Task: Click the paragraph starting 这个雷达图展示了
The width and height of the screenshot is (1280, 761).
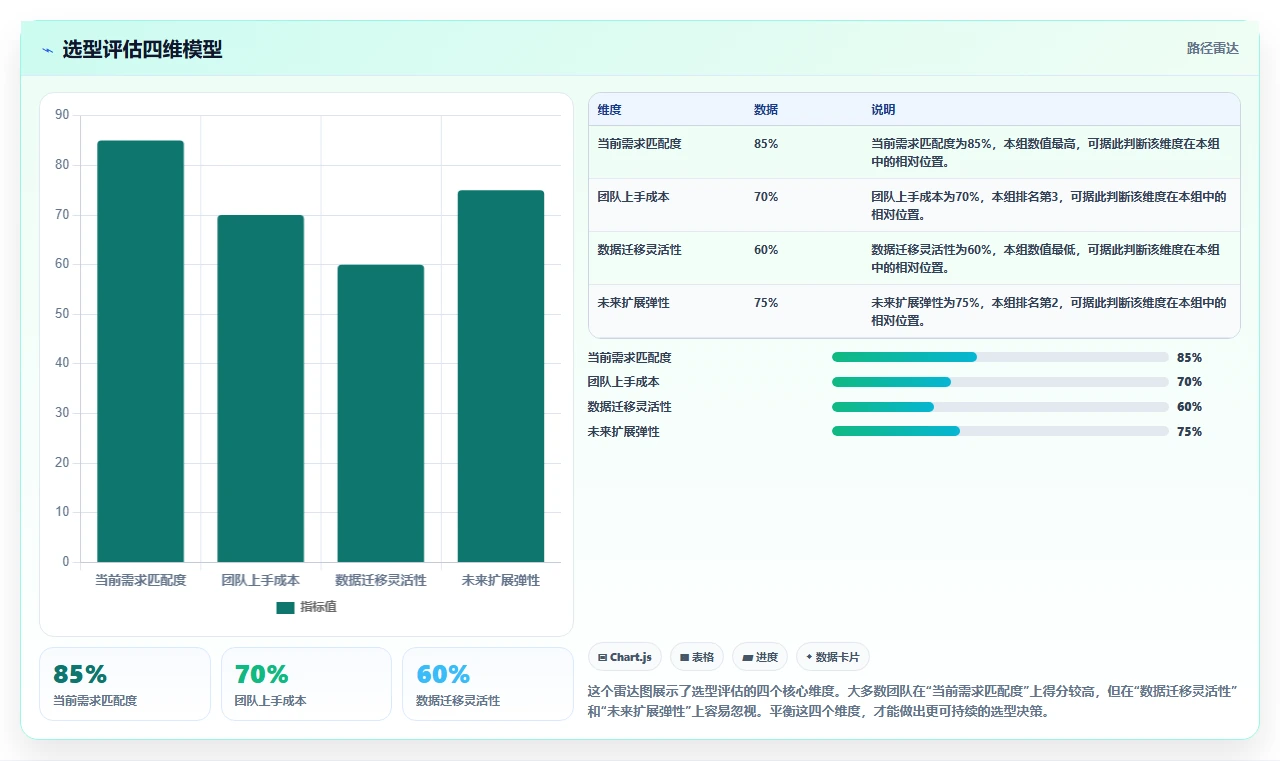Action: pyautogui.click(x=913, y=702)
